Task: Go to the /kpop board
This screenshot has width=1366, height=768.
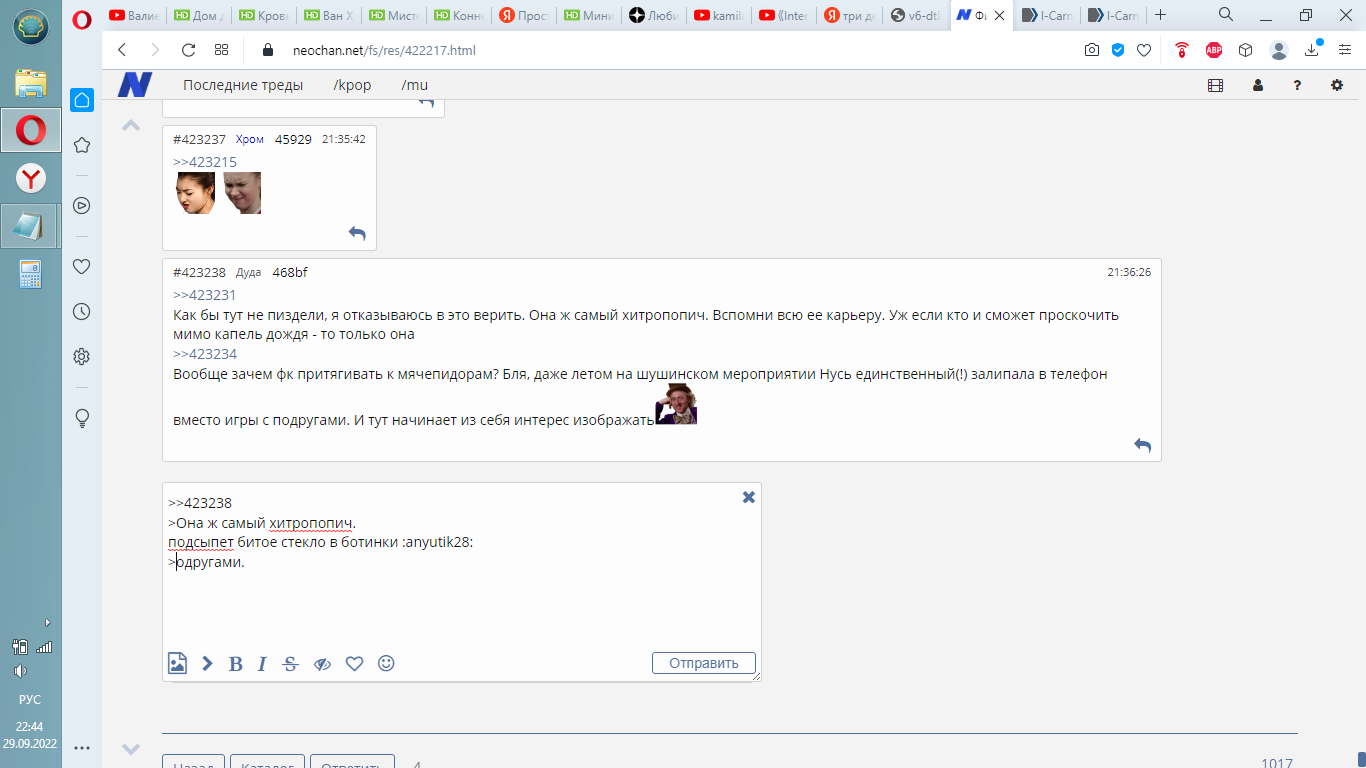Action: [352, 85]
